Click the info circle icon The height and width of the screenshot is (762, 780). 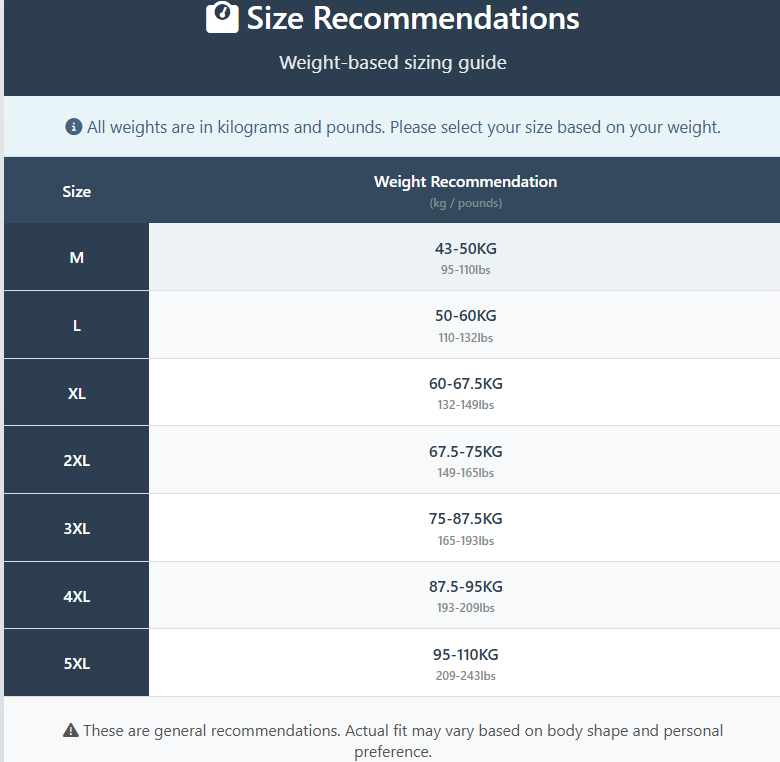point(73,127)
